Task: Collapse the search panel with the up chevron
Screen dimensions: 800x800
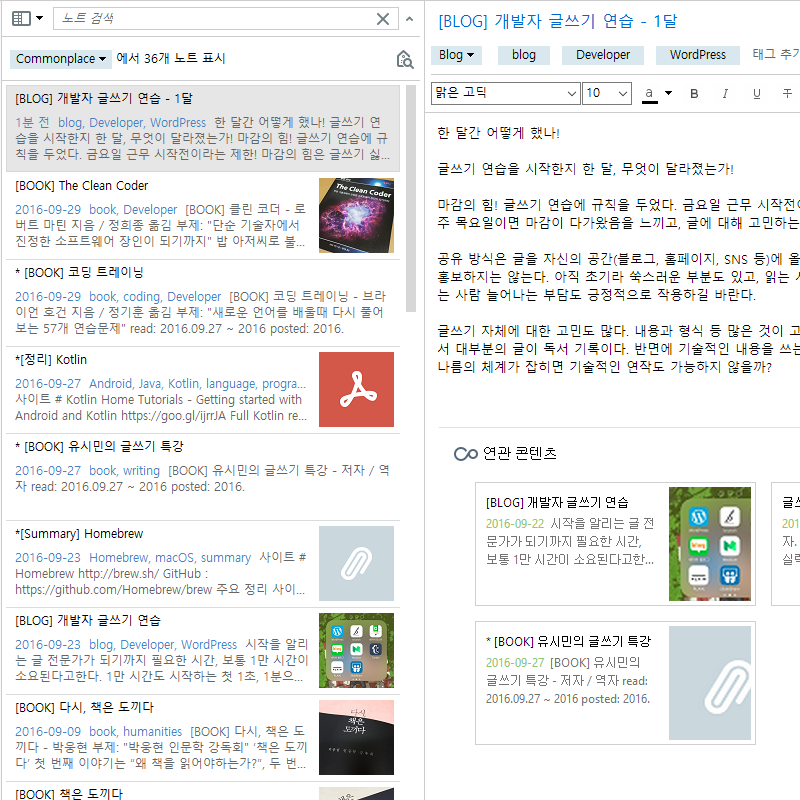Action: point(409,18)
